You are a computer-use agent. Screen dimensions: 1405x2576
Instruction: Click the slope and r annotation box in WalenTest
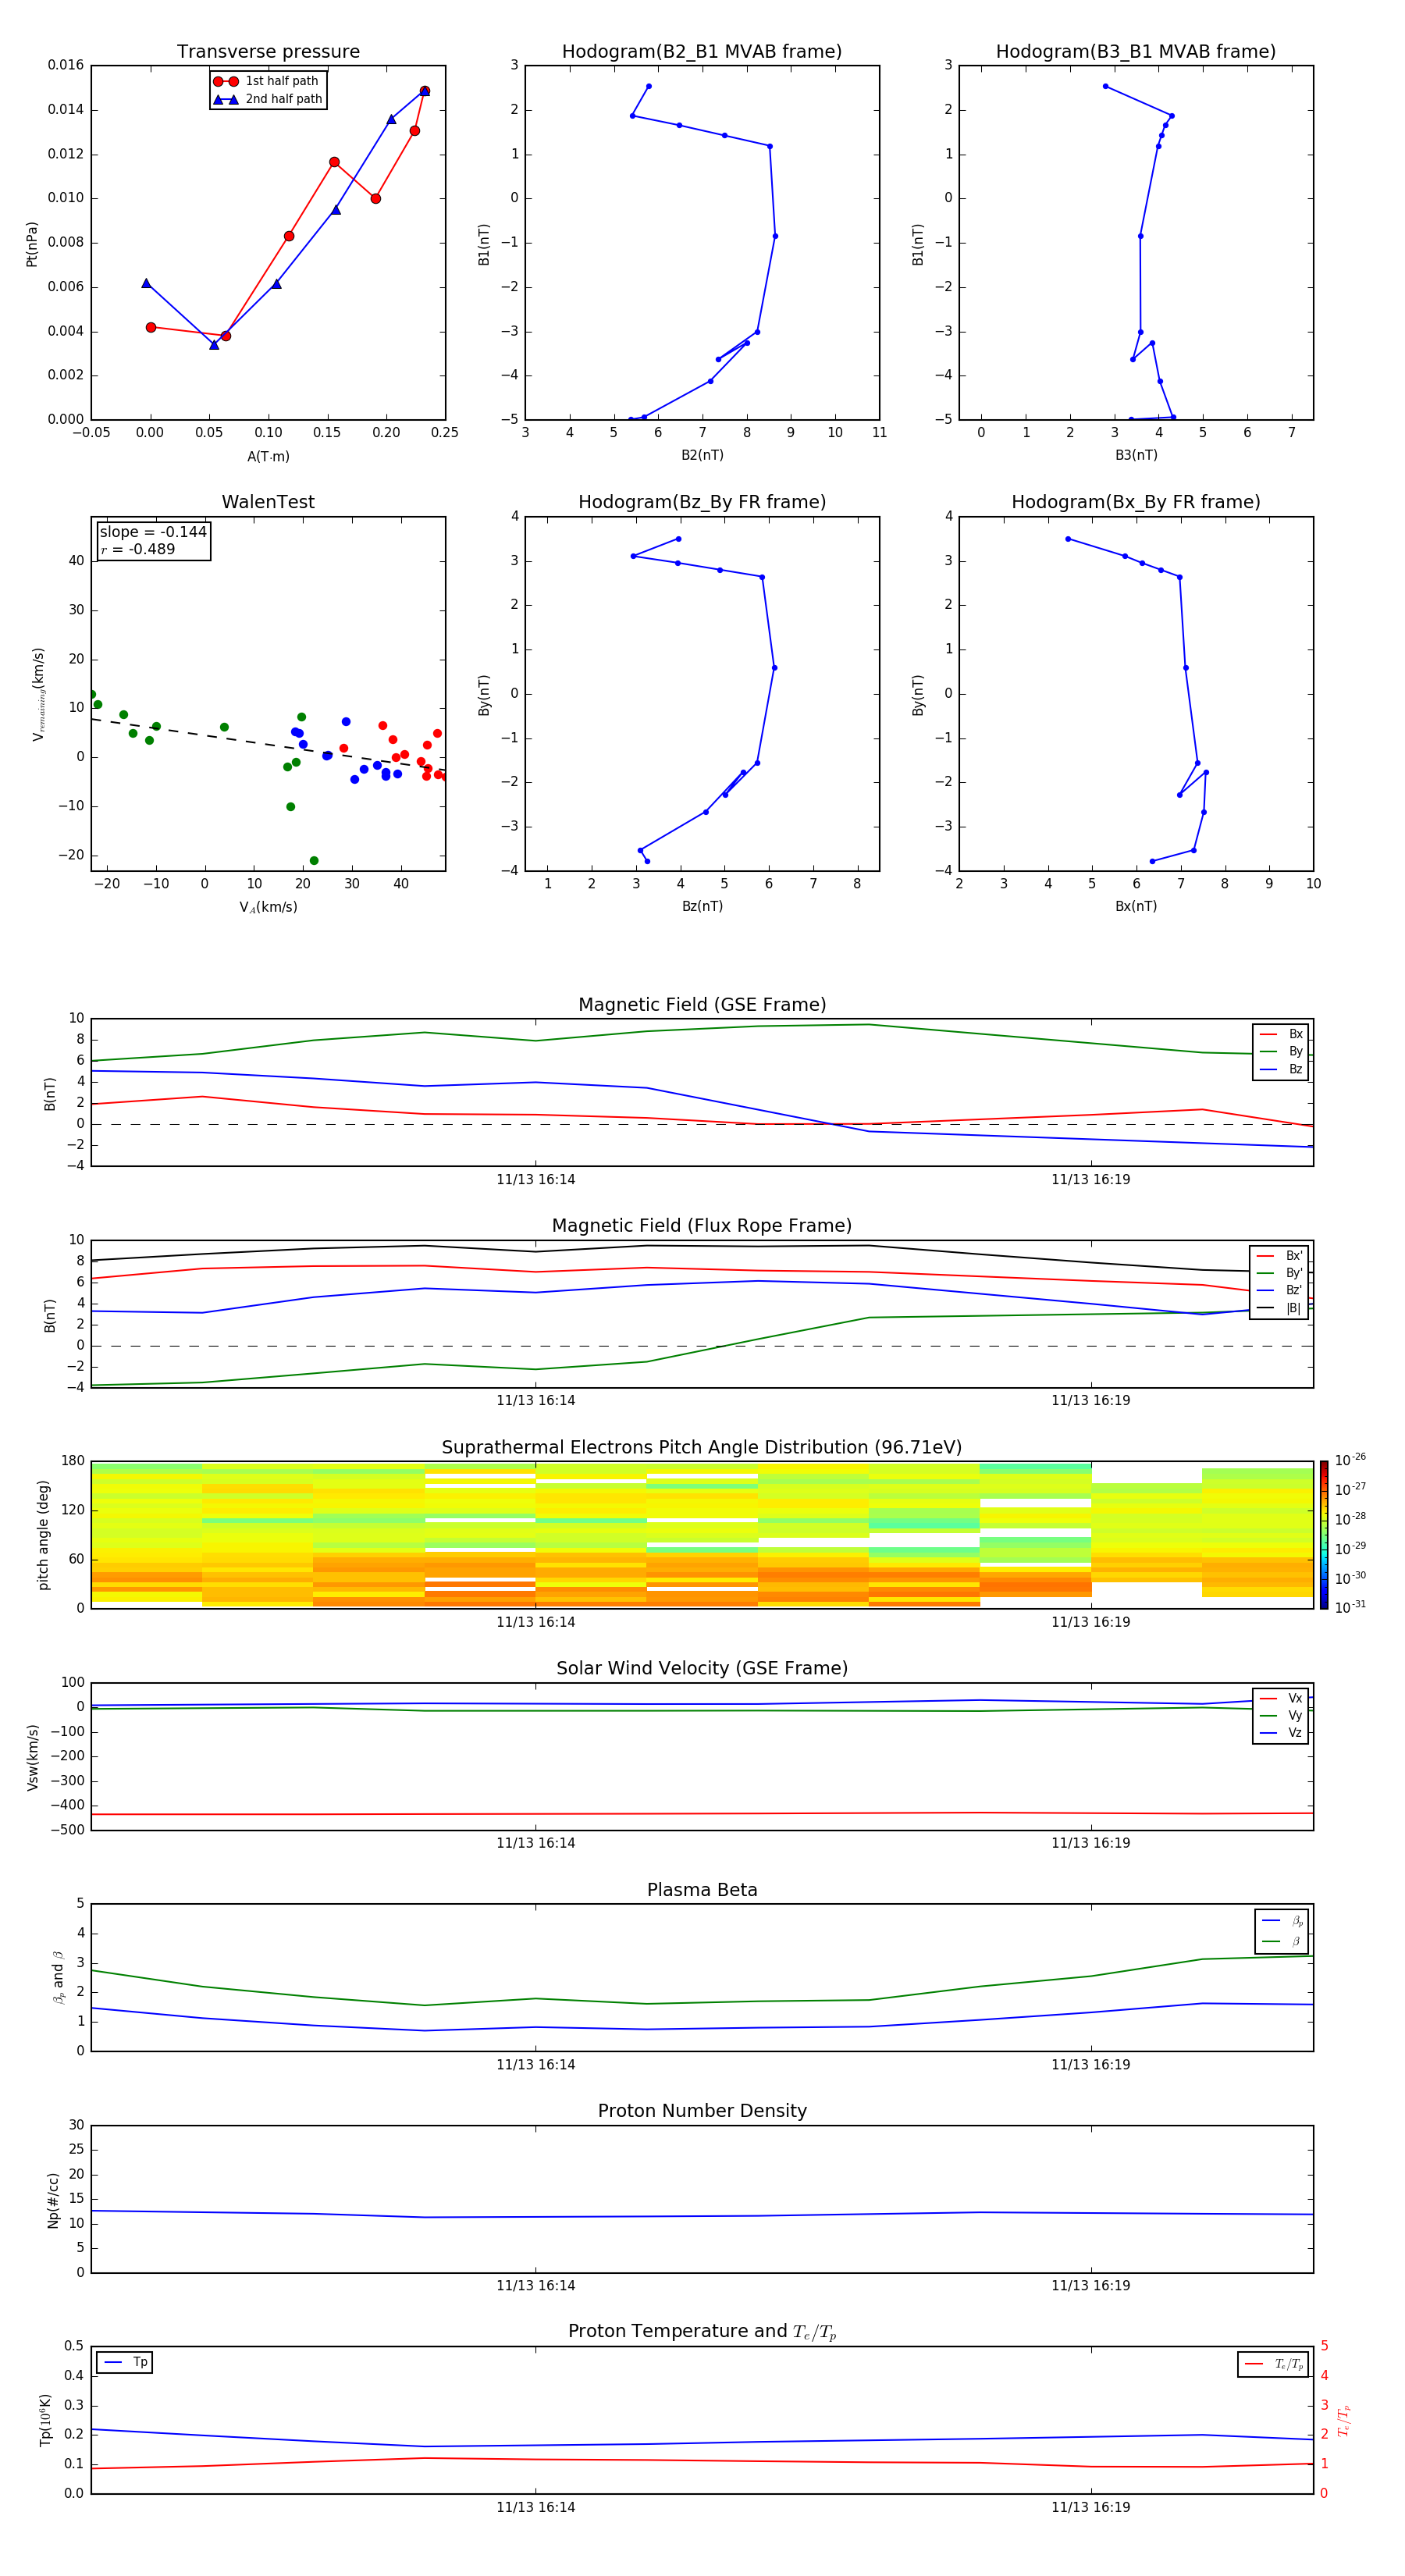[153, 541]
